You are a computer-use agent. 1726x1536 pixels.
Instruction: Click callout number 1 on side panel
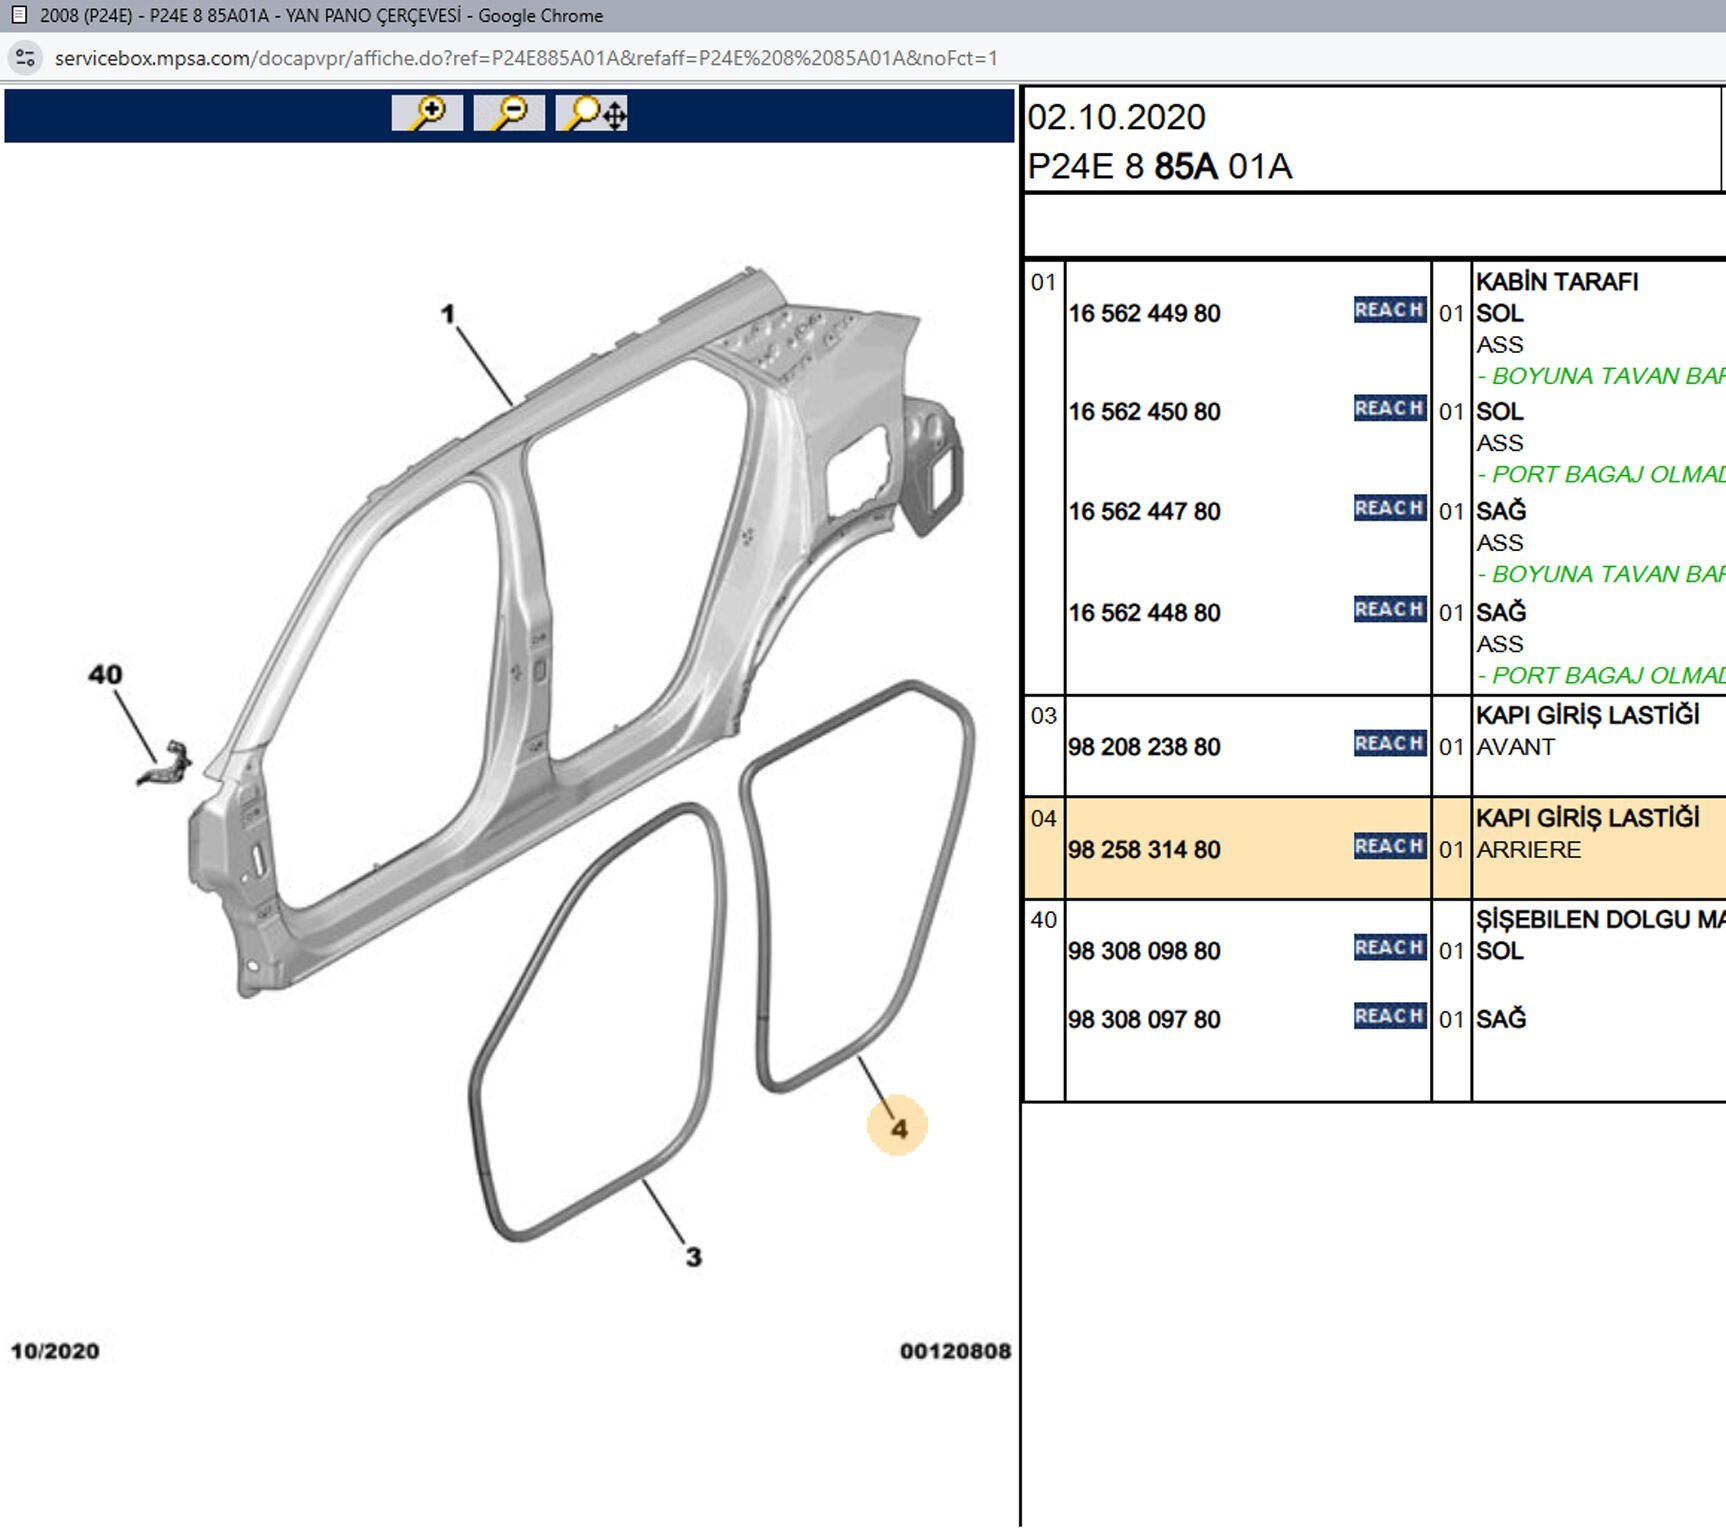click(448, 314)
